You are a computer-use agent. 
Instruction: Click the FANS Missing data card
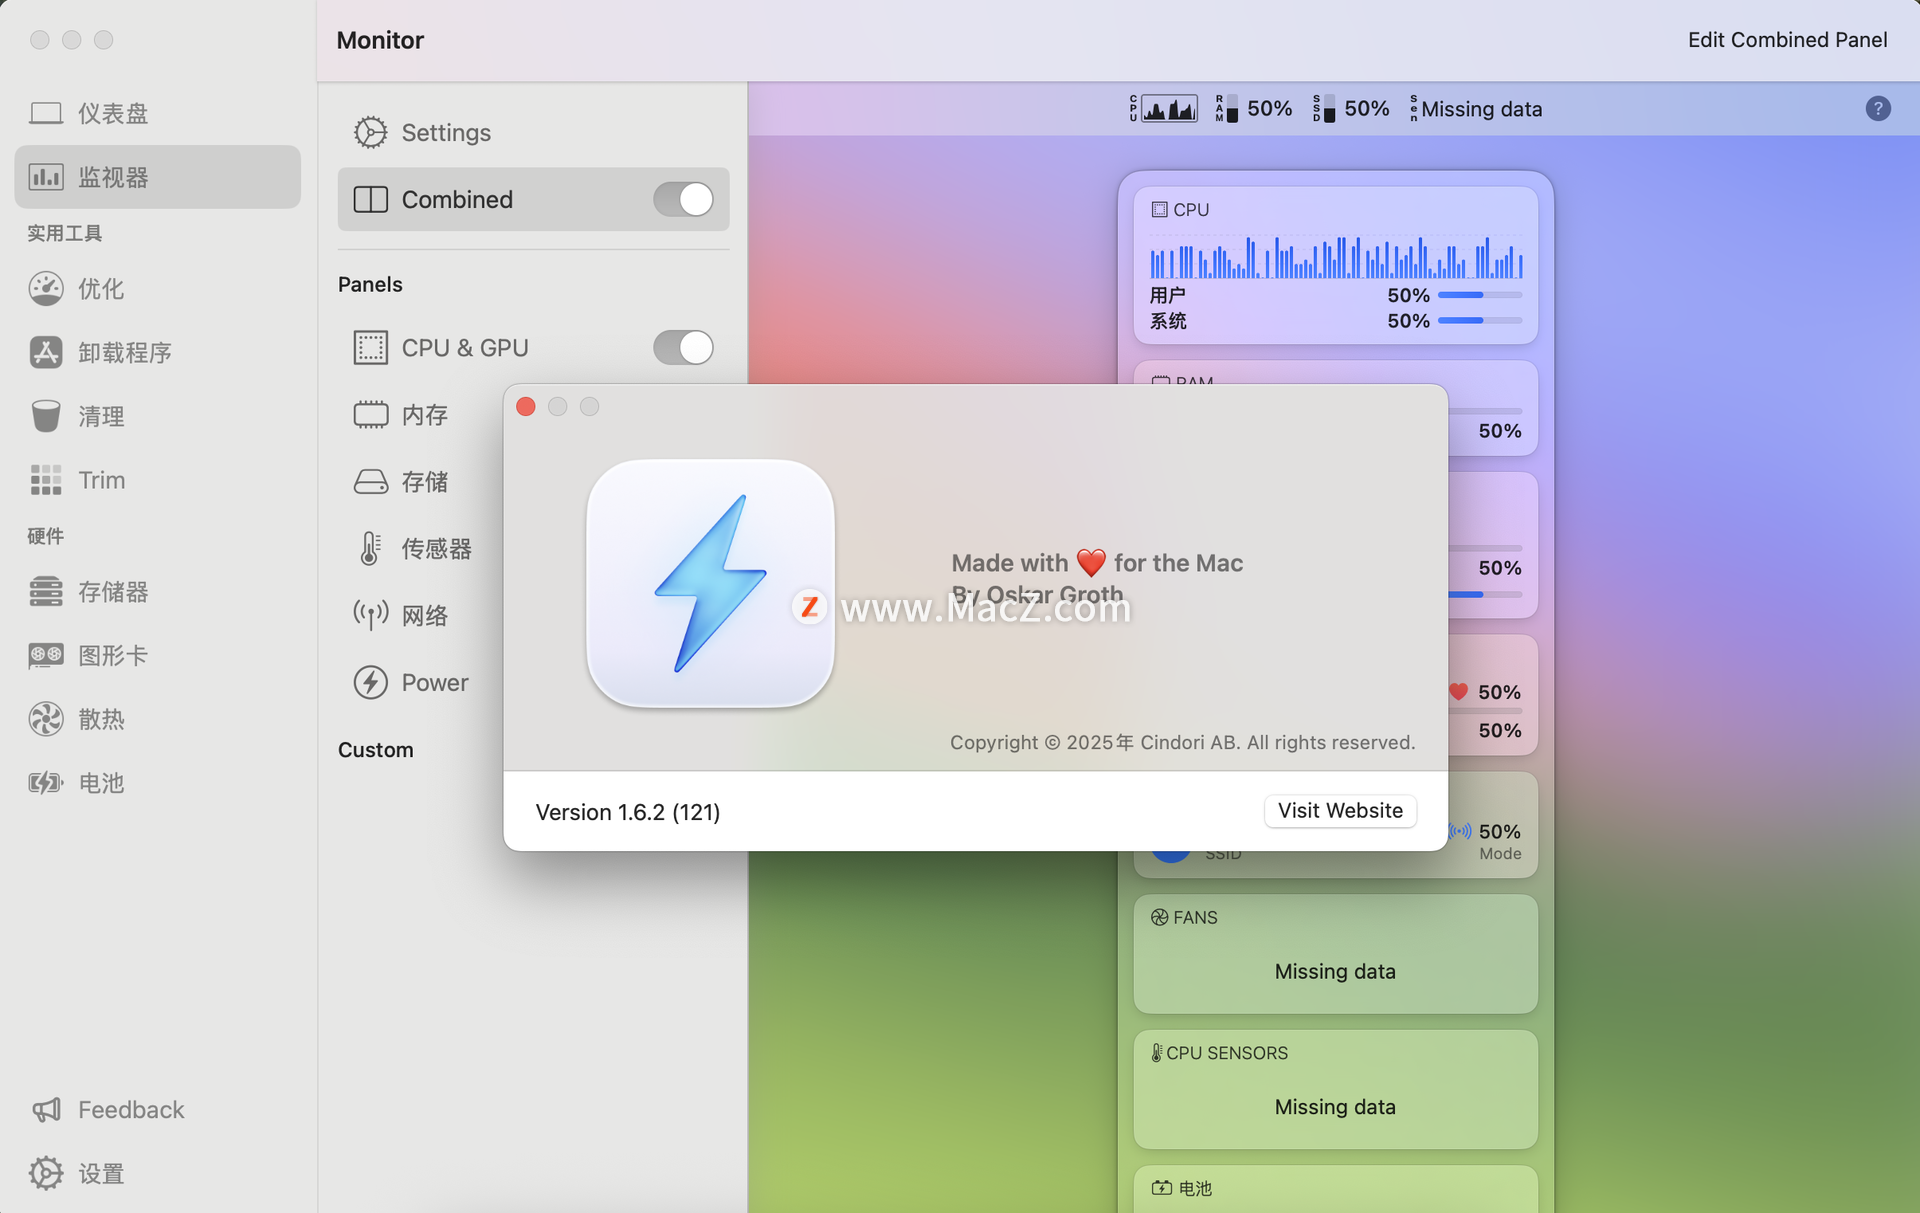click(1335, 953)
